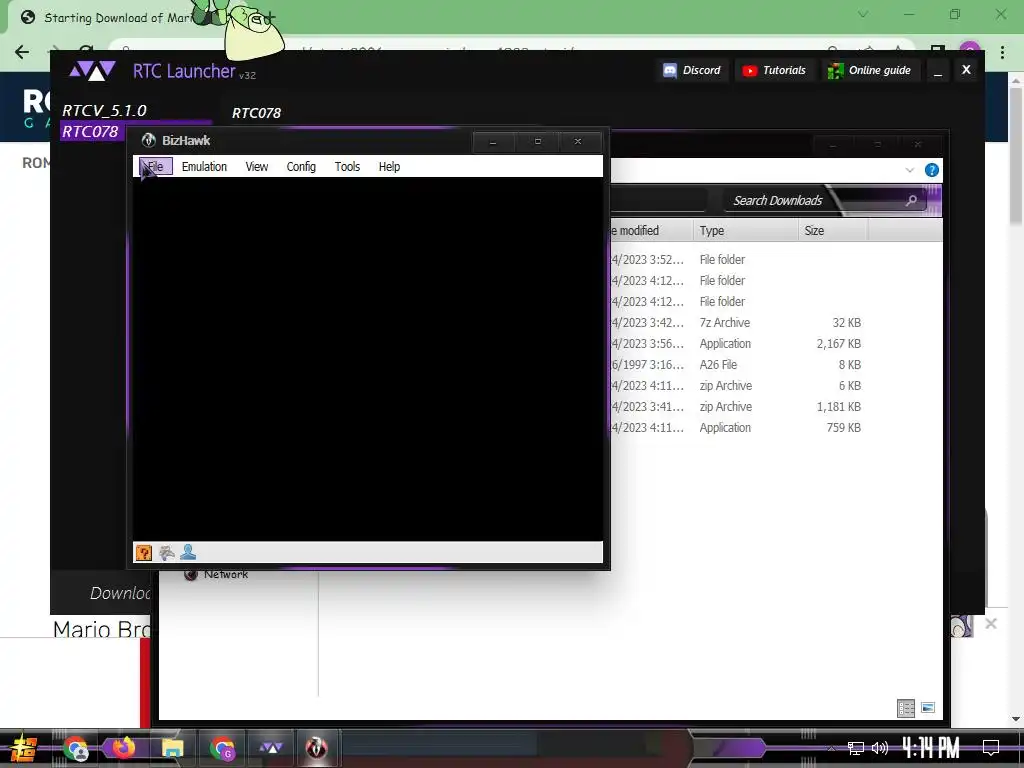Sort by the Type column header
The height and width of the screenshot is (768, 1024).
[746, 231]
